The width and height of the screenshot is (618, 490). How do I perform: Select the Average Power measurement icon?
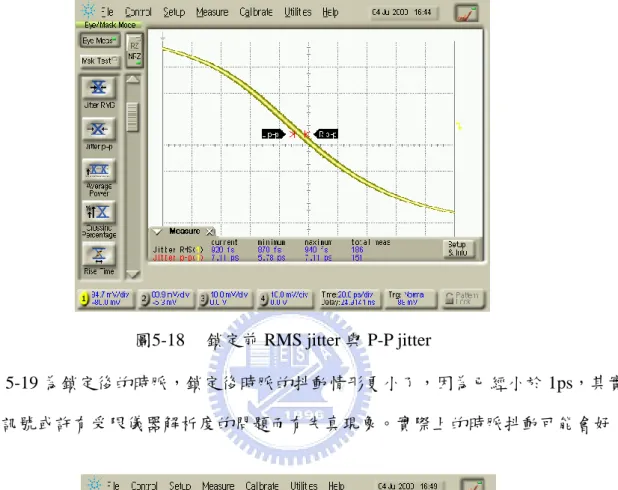[99, 171]
